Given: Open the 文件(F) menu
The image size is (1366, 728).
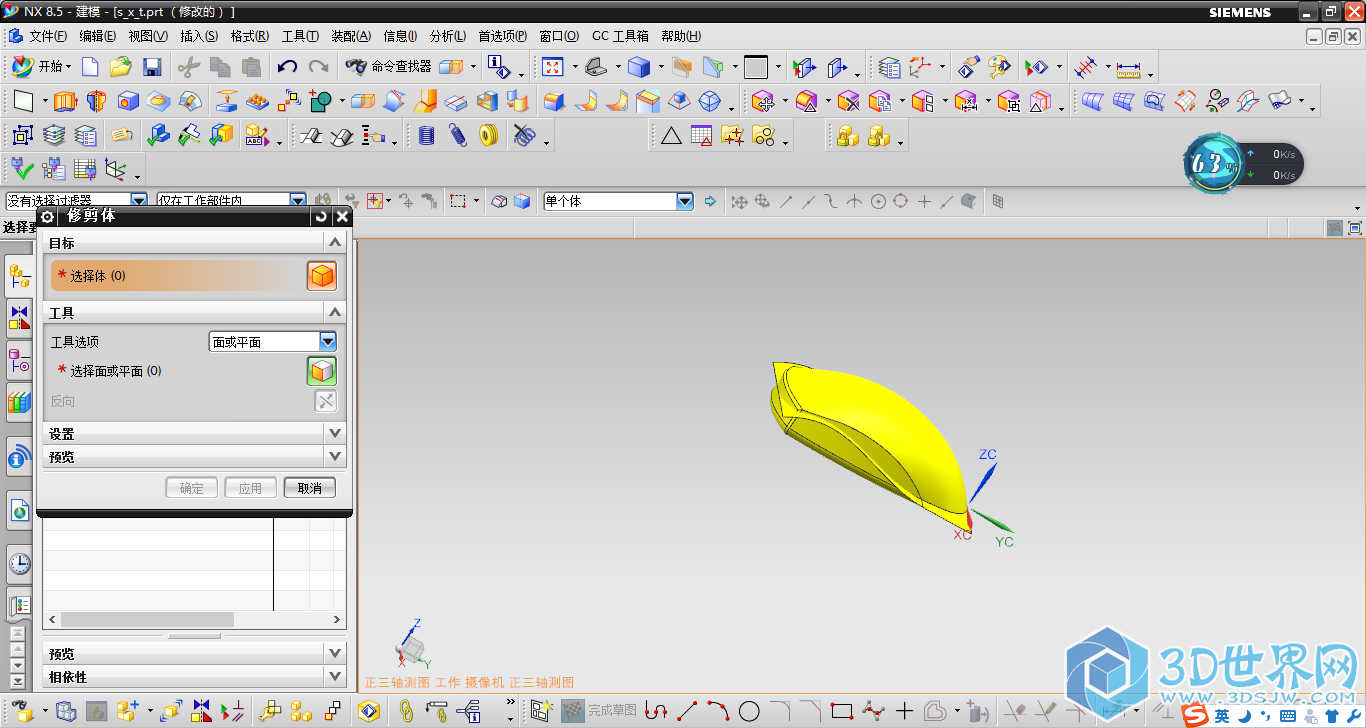Looking at the screenshot, I should [x=47, y=36].
